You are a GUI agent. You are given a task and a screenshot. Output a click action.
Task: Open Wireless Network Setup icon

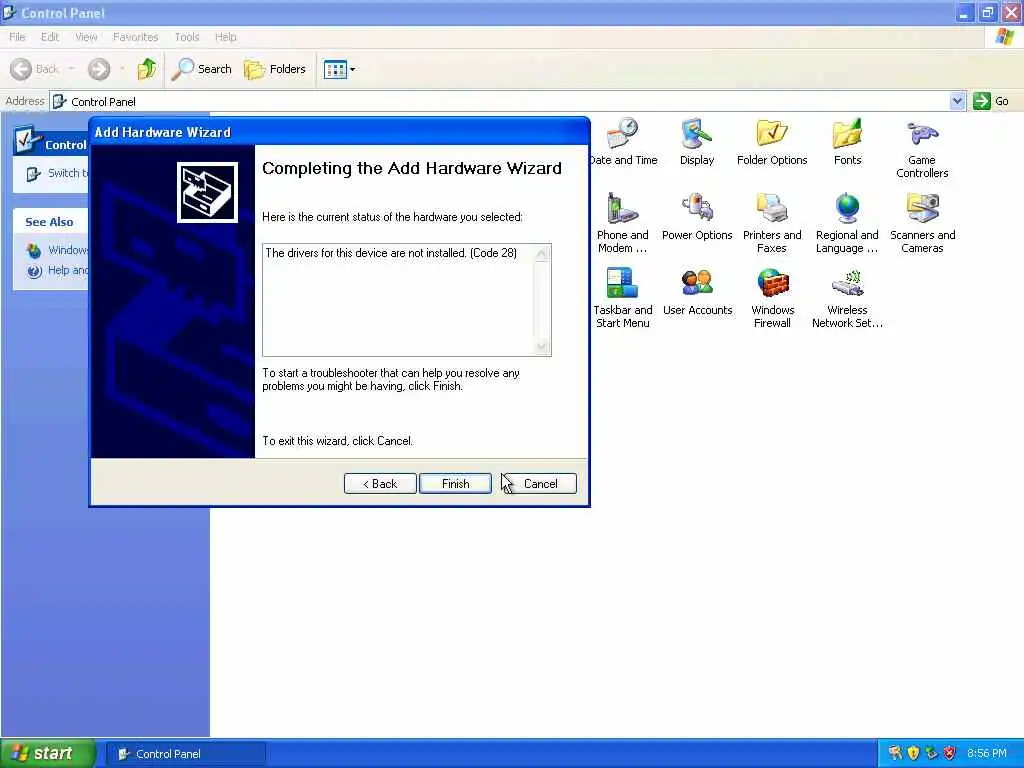point(847,298)
